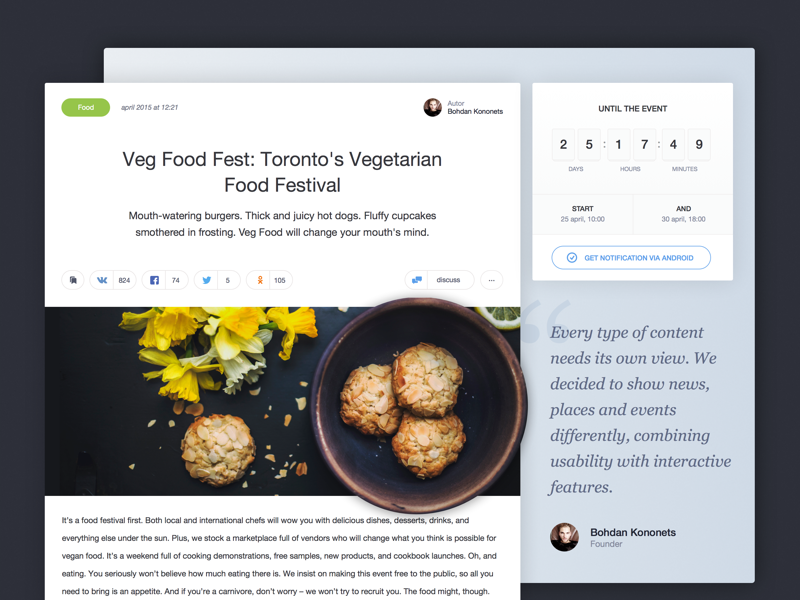
Task: Share on Odnoklassniki (orange icon)
Action: (260, 280)
